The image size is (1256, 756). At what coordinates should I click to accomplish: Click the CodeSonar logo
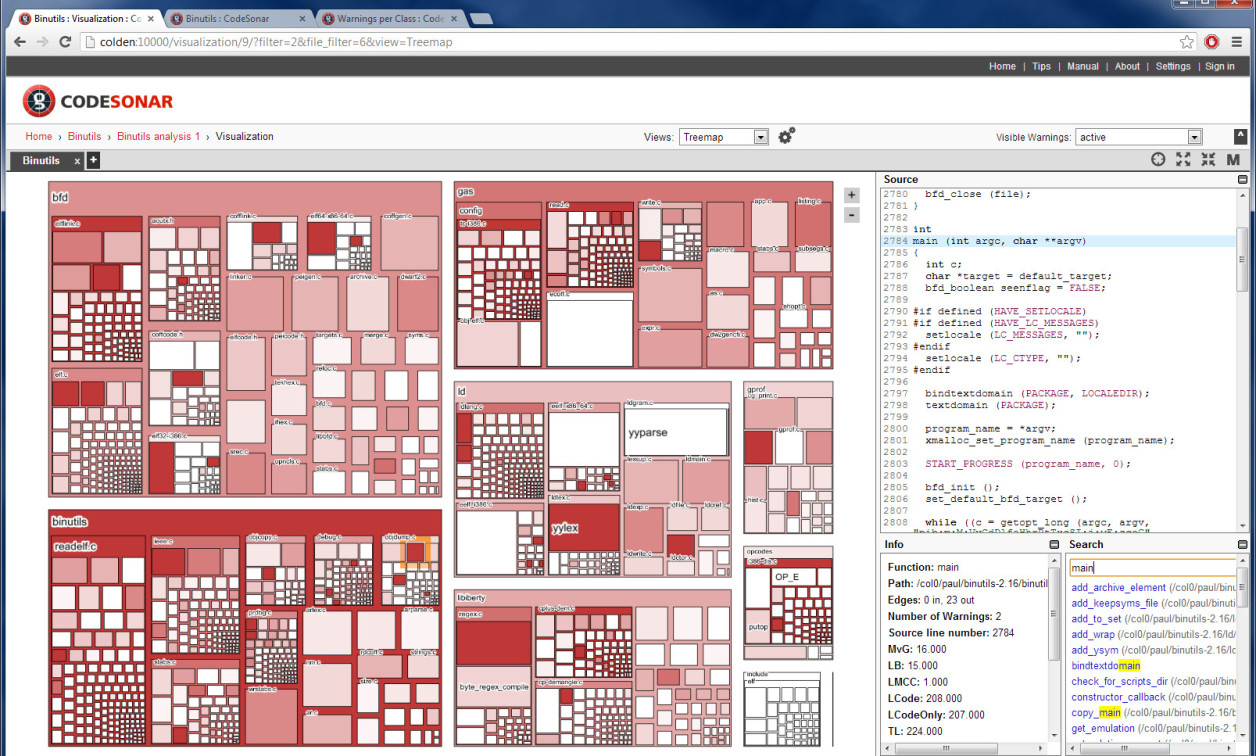pyautogui.click(x=98, y=101)
